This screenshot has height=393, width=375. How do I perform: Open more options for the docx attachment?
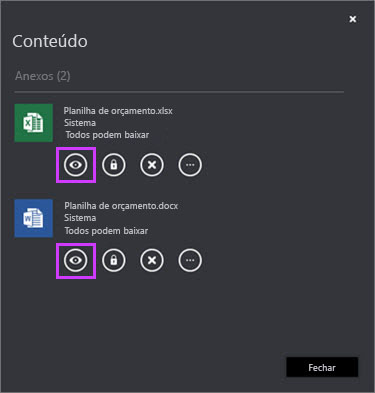coord(190,260)
